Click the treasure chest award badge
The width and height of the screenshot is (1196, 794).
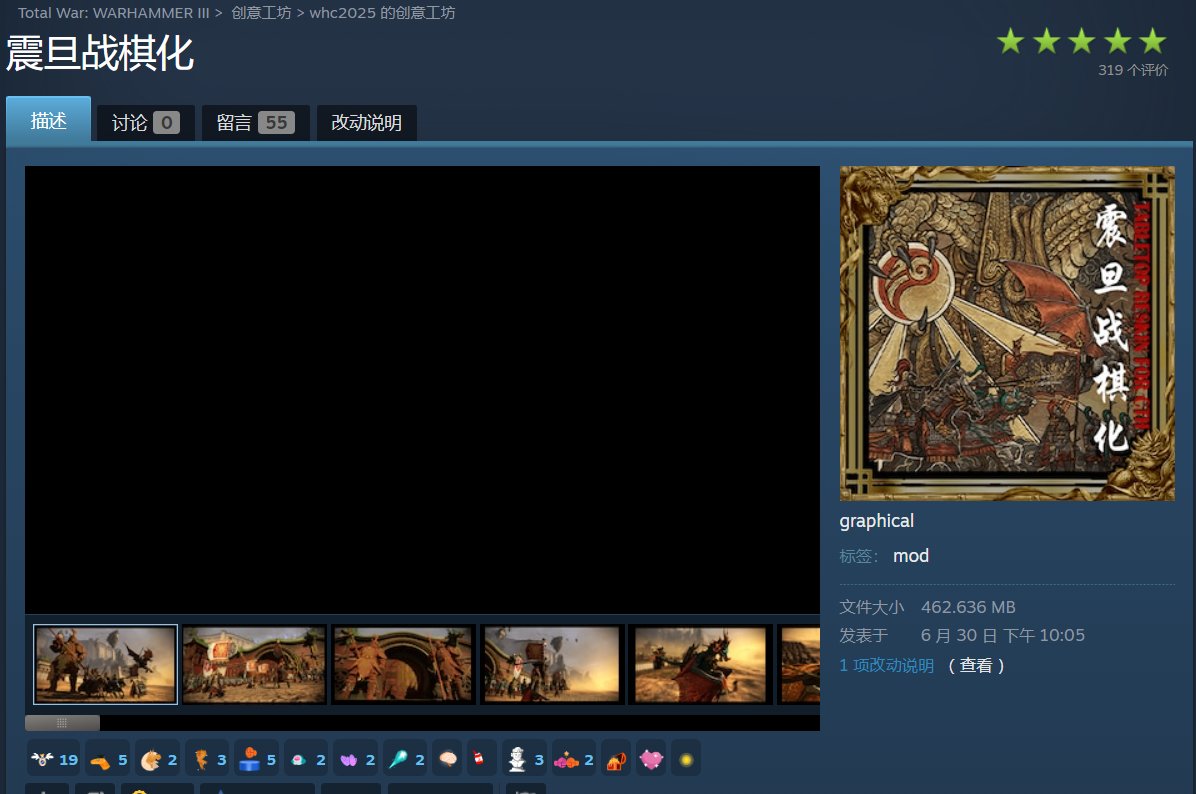coord(616,759)
